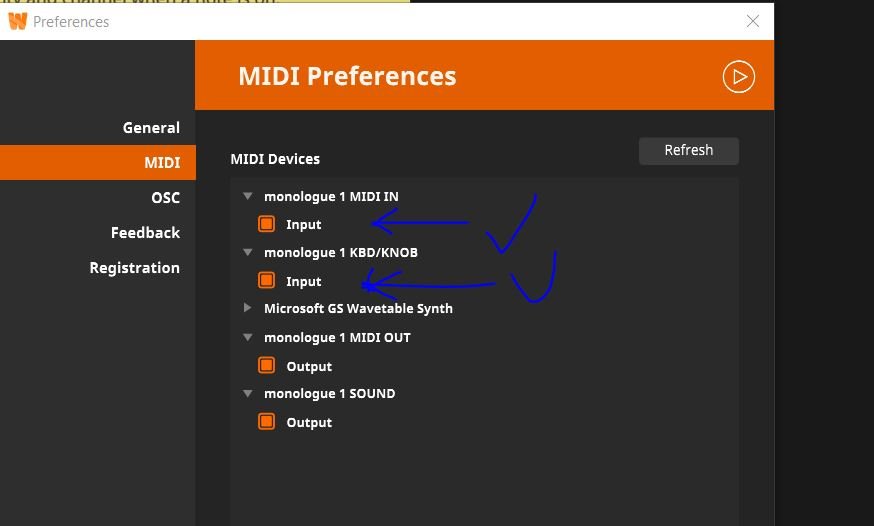
Task: Open the General preferences tab
Action: coord(151,128)
